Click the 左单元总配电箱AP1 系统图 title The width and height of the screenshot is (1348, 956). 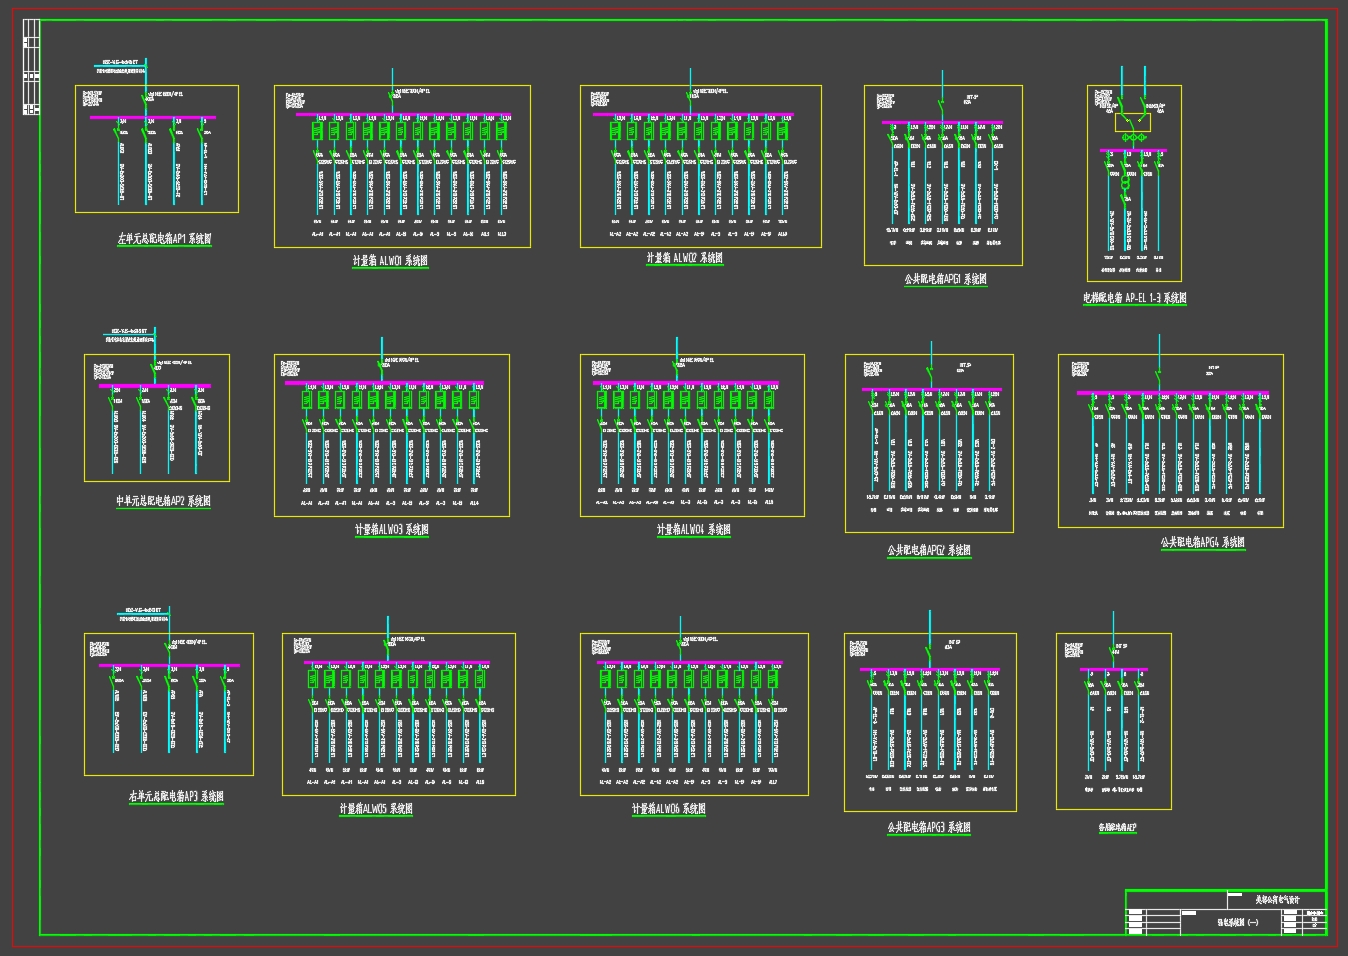[165, 239]
